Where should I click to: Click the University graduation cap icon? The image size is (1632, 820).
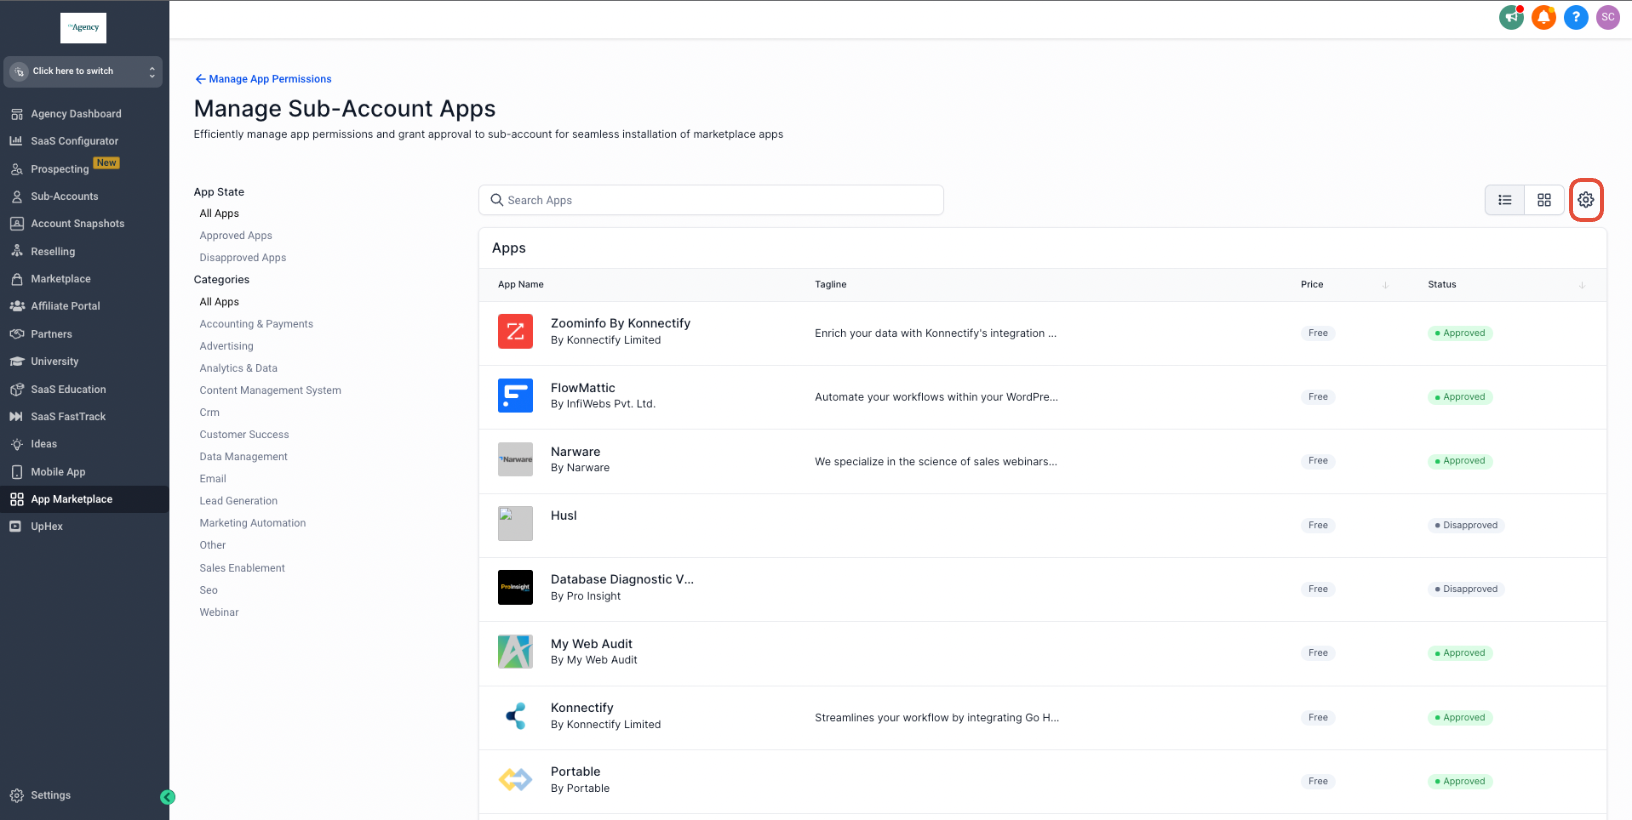point(17,361)
